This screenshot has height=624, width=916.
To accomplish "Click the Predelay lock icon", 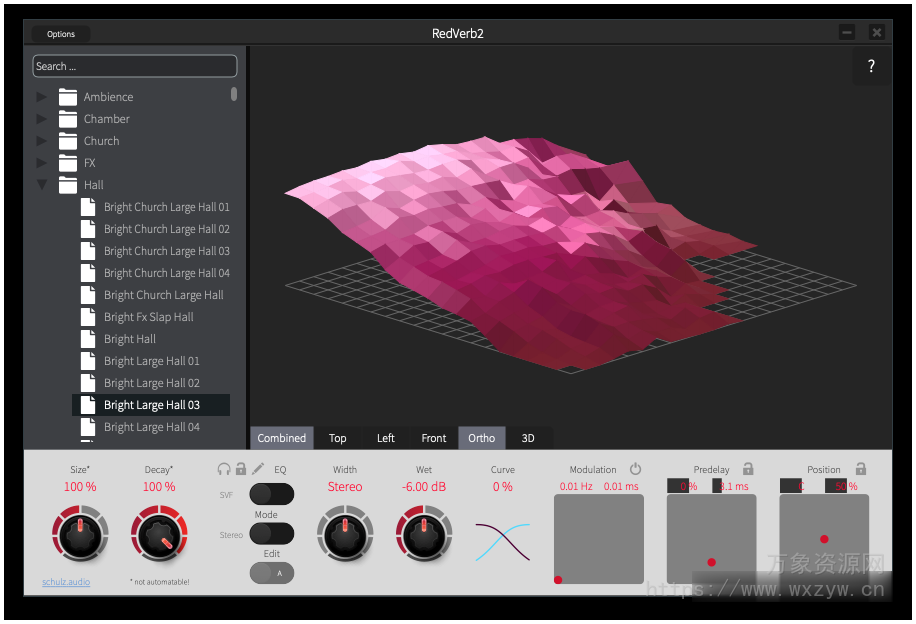I will pyautogui.click(x=747, y=468).
